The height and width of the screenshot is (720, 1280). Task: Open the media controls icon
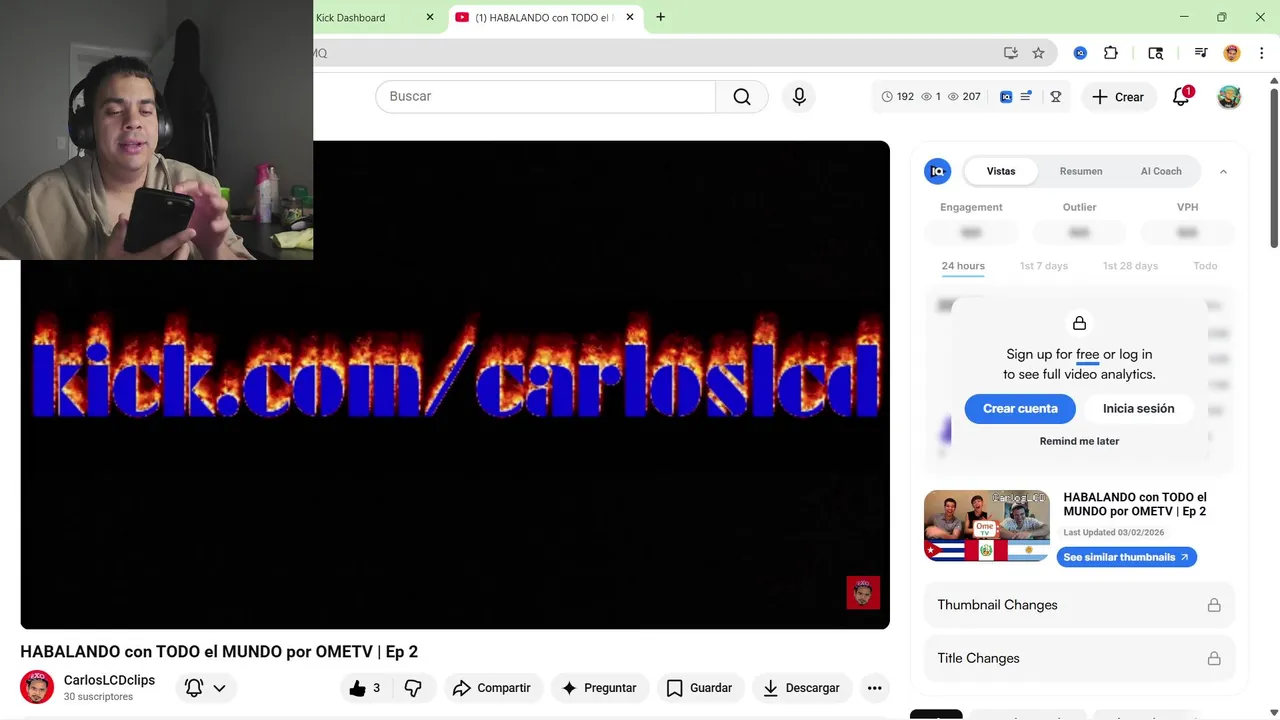pos(1201,53)
